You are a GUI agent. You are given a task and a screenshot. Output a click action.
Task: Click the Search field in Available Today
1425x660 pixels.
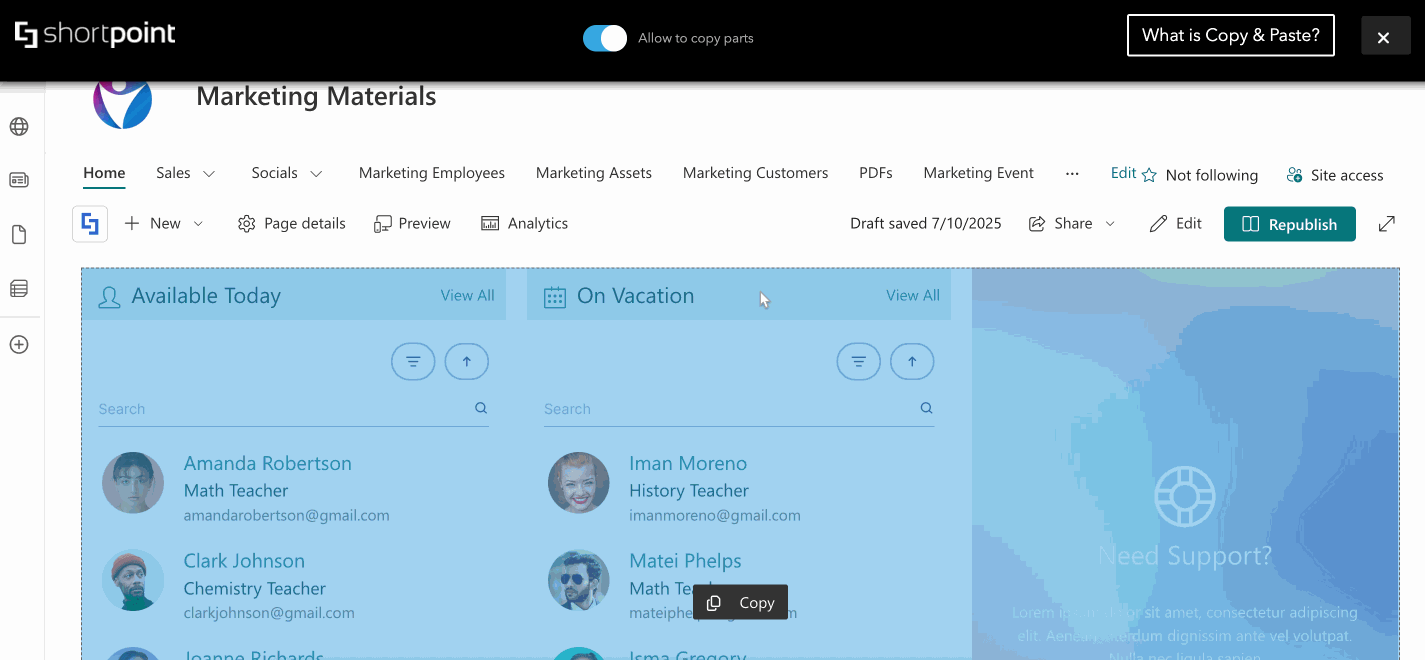tap(294, 409)
